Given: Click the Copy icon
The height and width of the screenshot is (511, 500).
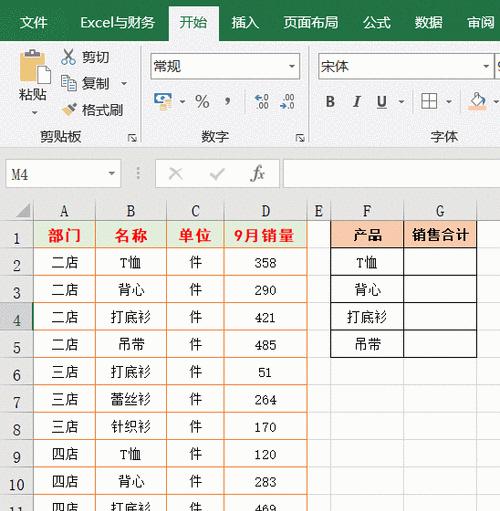Looking at the screenshot, I should [x=69, y=83].
